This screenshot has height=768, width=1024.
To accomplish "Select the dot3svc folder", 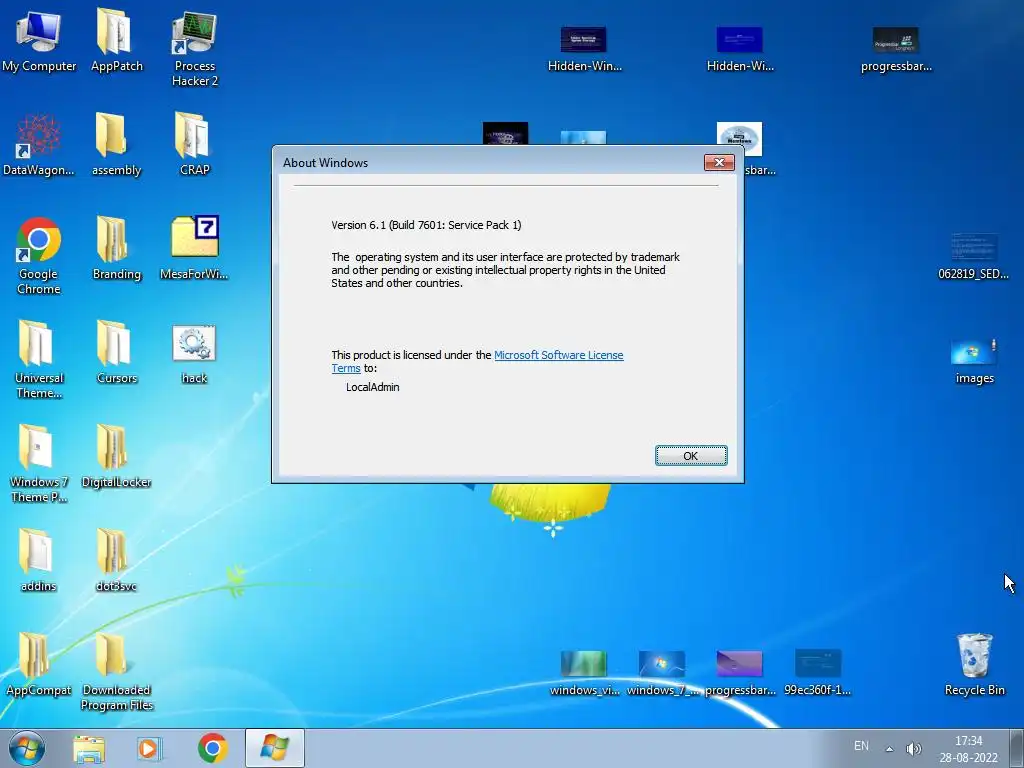I will [x=116, y=560].
